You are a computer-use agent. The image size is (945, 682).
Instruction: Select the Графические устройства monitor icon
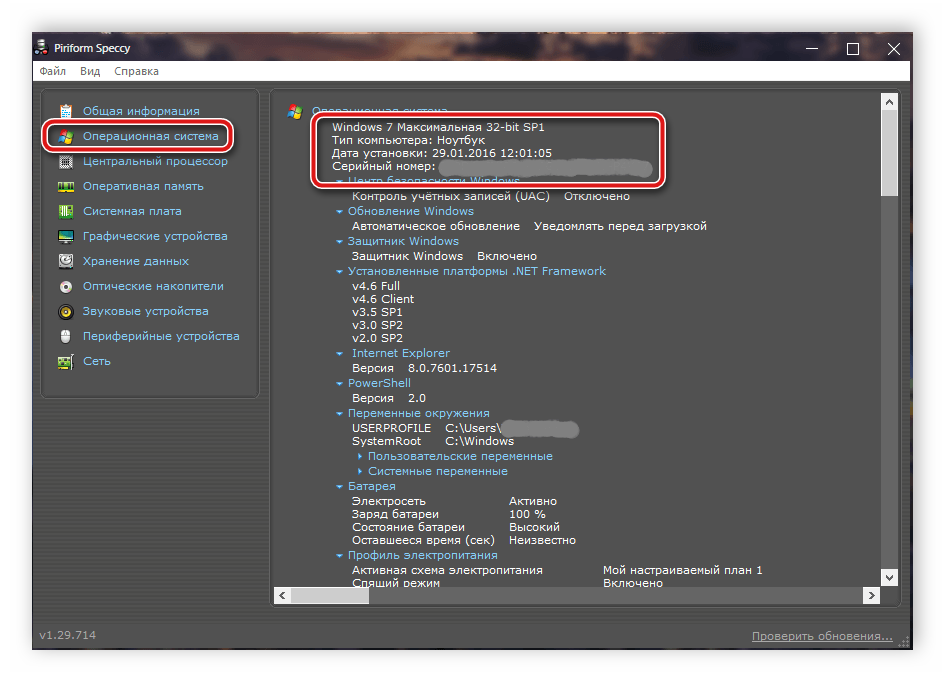(x=66, y=236)
